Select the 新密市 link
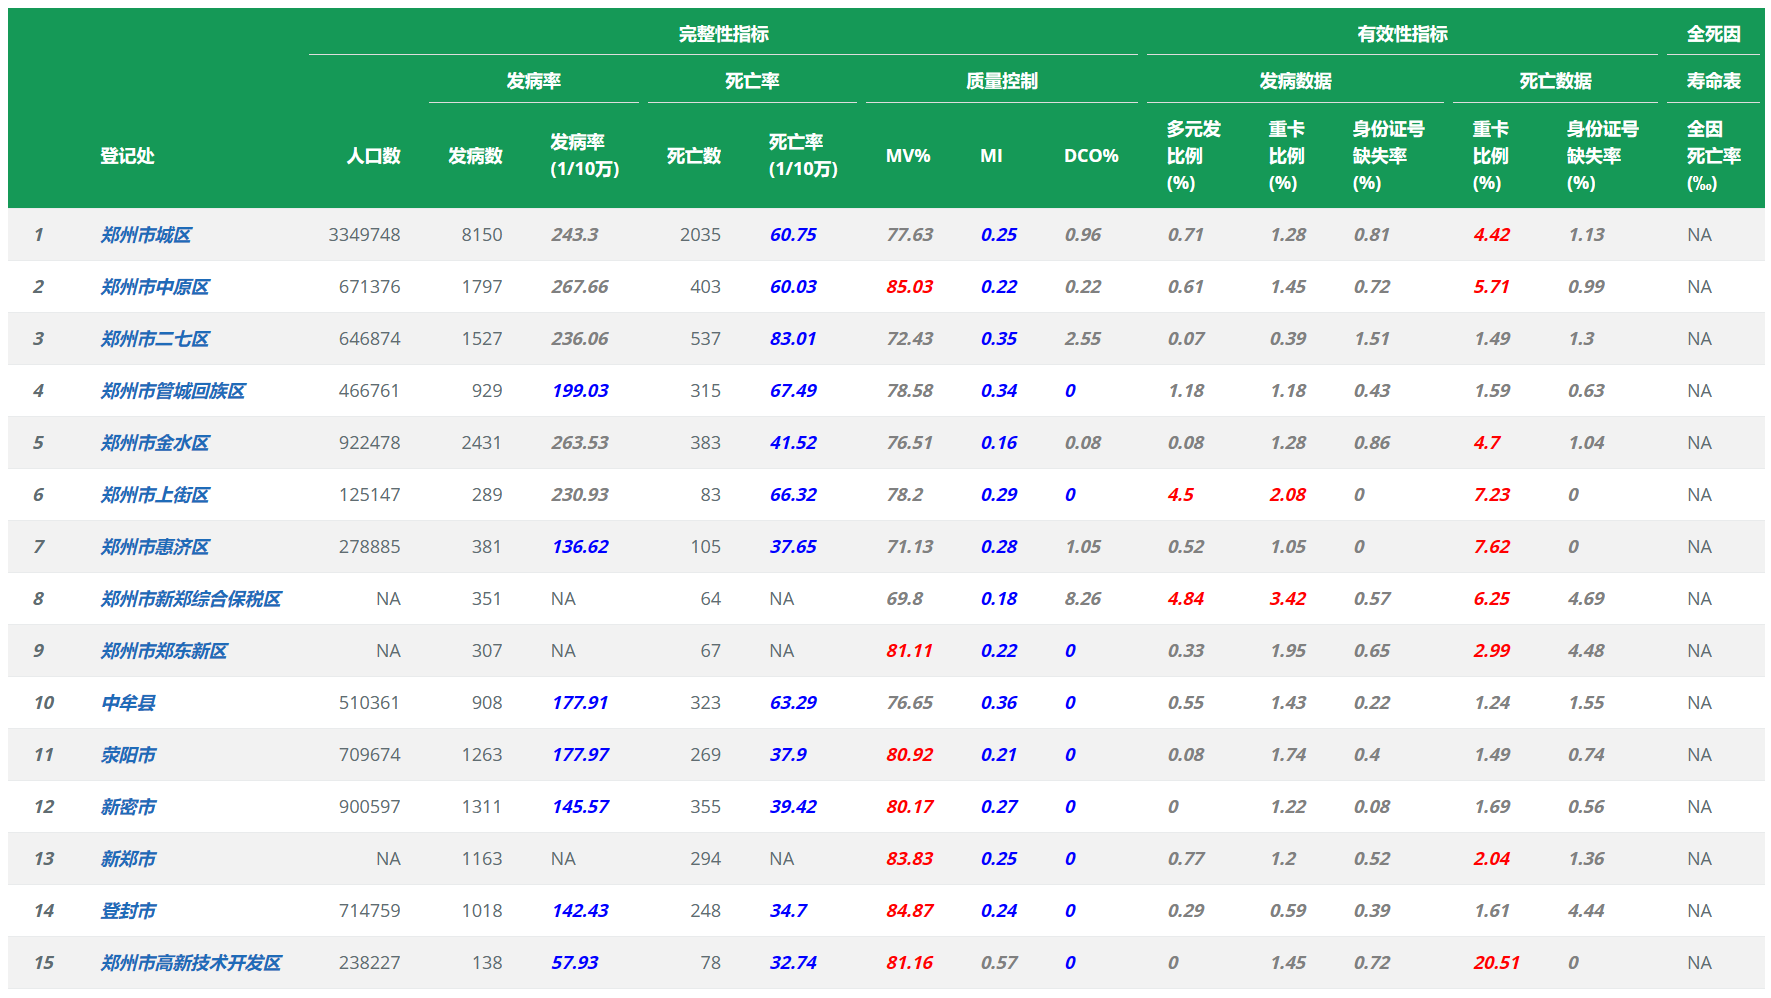Screen dimensions: 1771x998 pyautogui.click(x=128, y=807)
